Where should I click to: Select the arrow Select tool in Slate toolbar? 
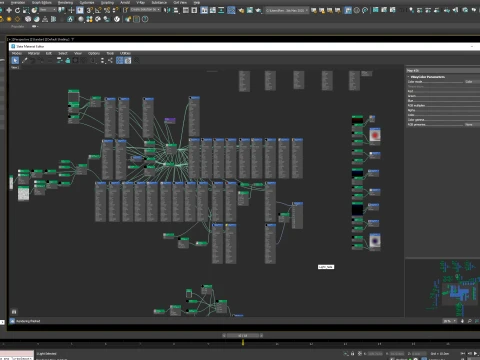pyautogui.click(x=15, y=60)
